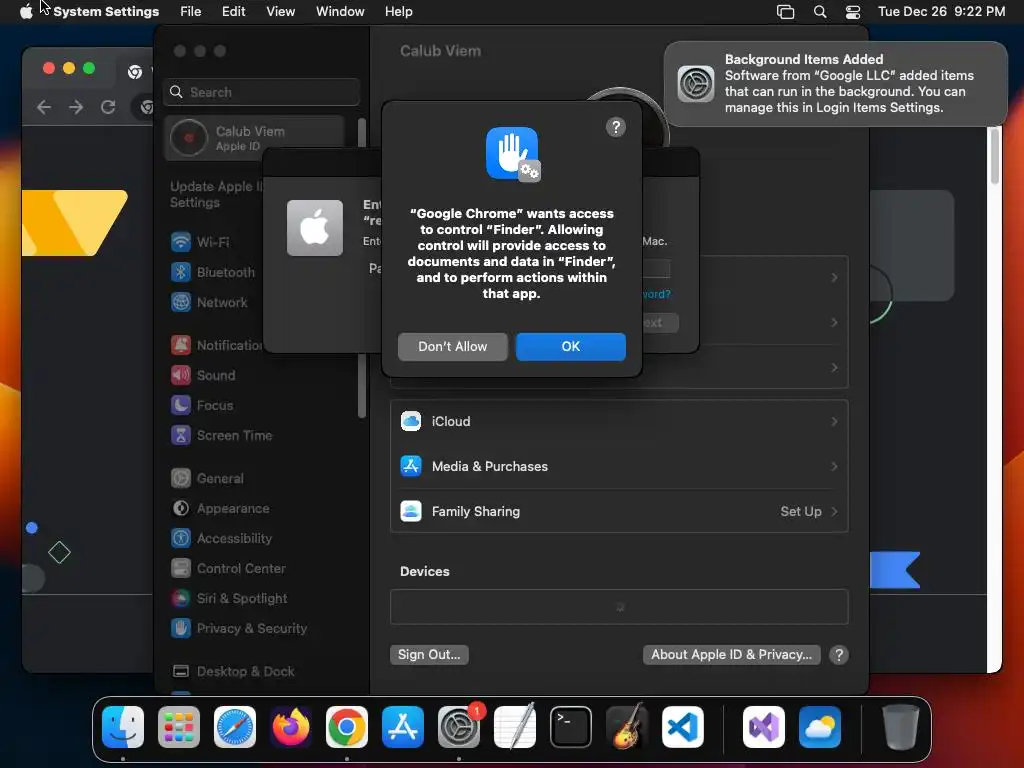Image resolution: width=1024 pixels, height=768 pixels.
Task: Open Safari from the Dock
Action: point(235,727)
